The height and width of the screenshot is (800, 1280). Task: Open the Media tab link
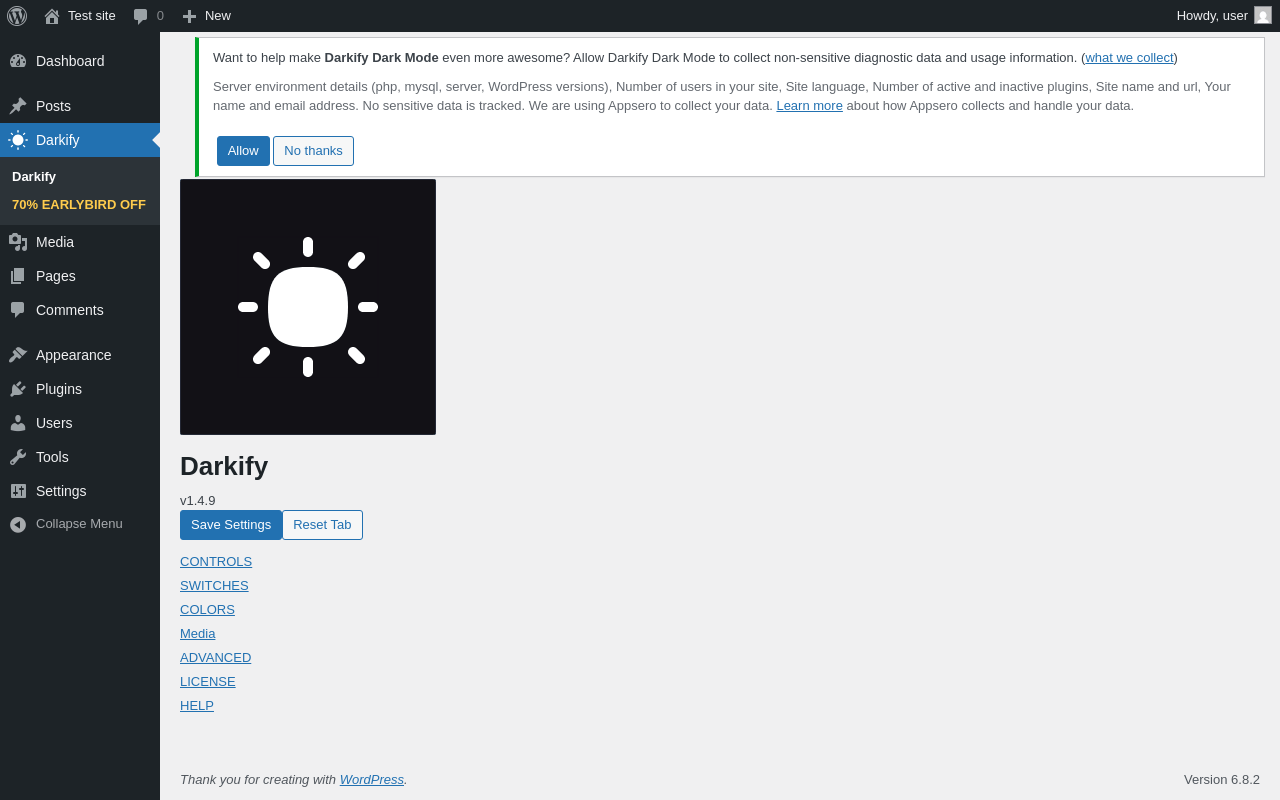[198, 634]
